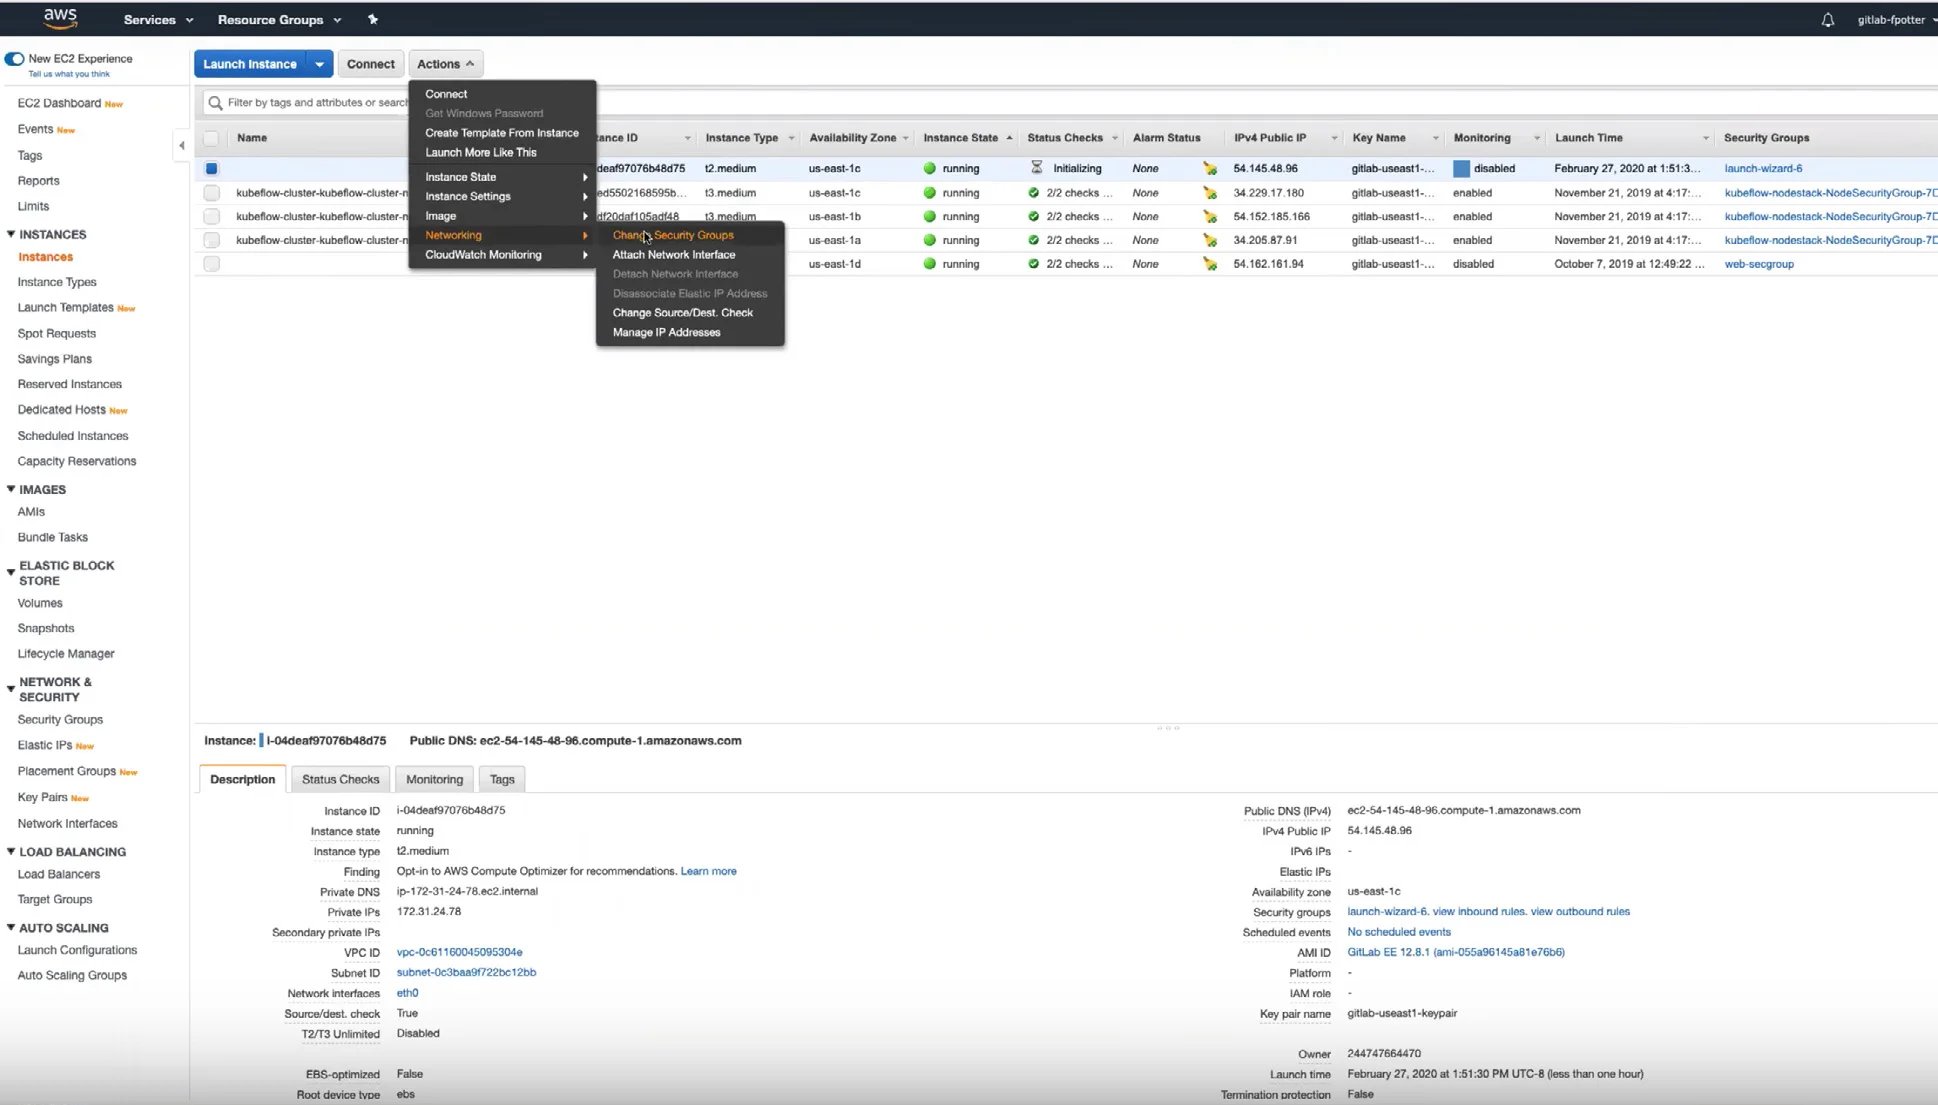This screenshot has height=1105, width=1938.
Task: Click the green running indicator for the web-secgroup instance
Action: click(x=929, y=264)
